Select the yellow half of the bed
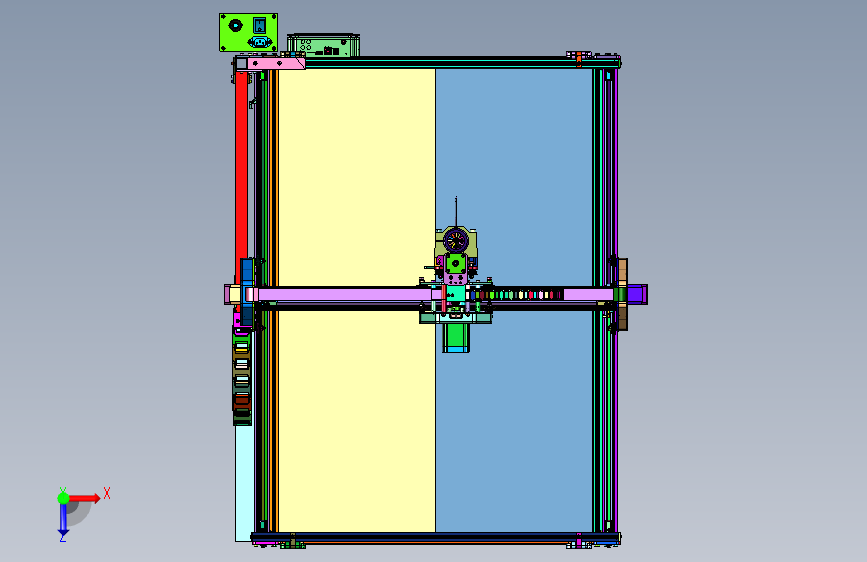The image size is (867, 562). tap(357, 177)
